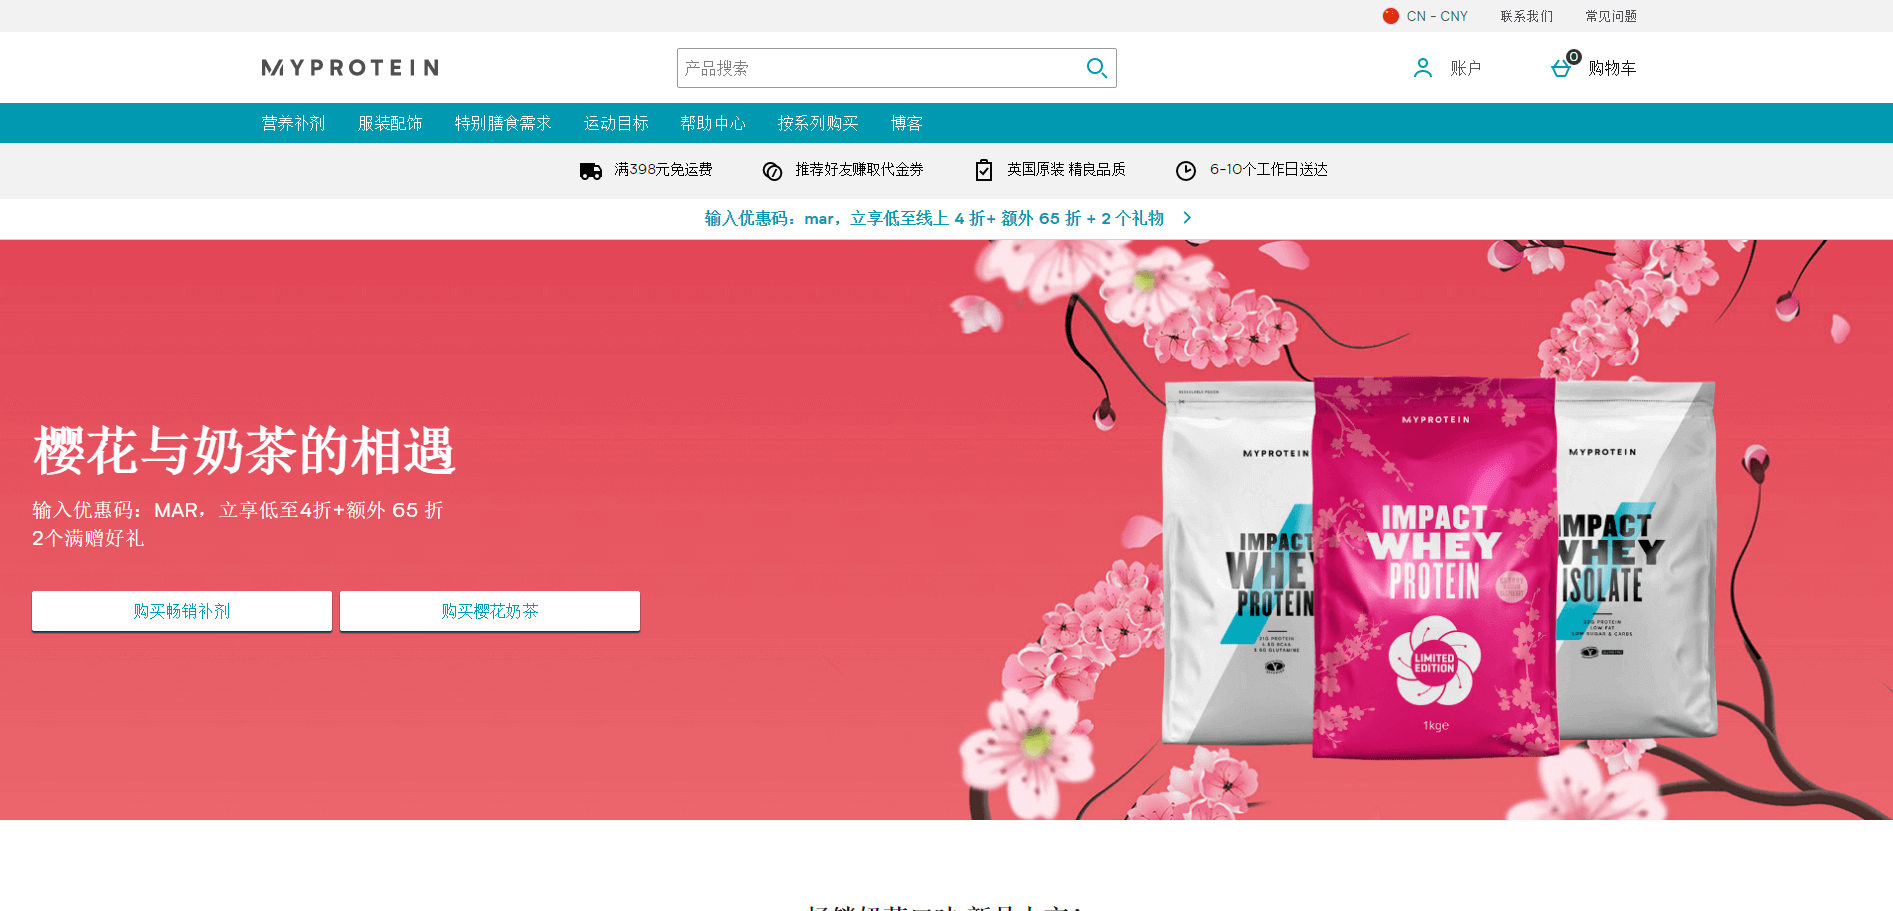The width and height of the screenshot is (1893, 911).
Task: Click 满398元免运费 text
Action: (x=663, y=170)
